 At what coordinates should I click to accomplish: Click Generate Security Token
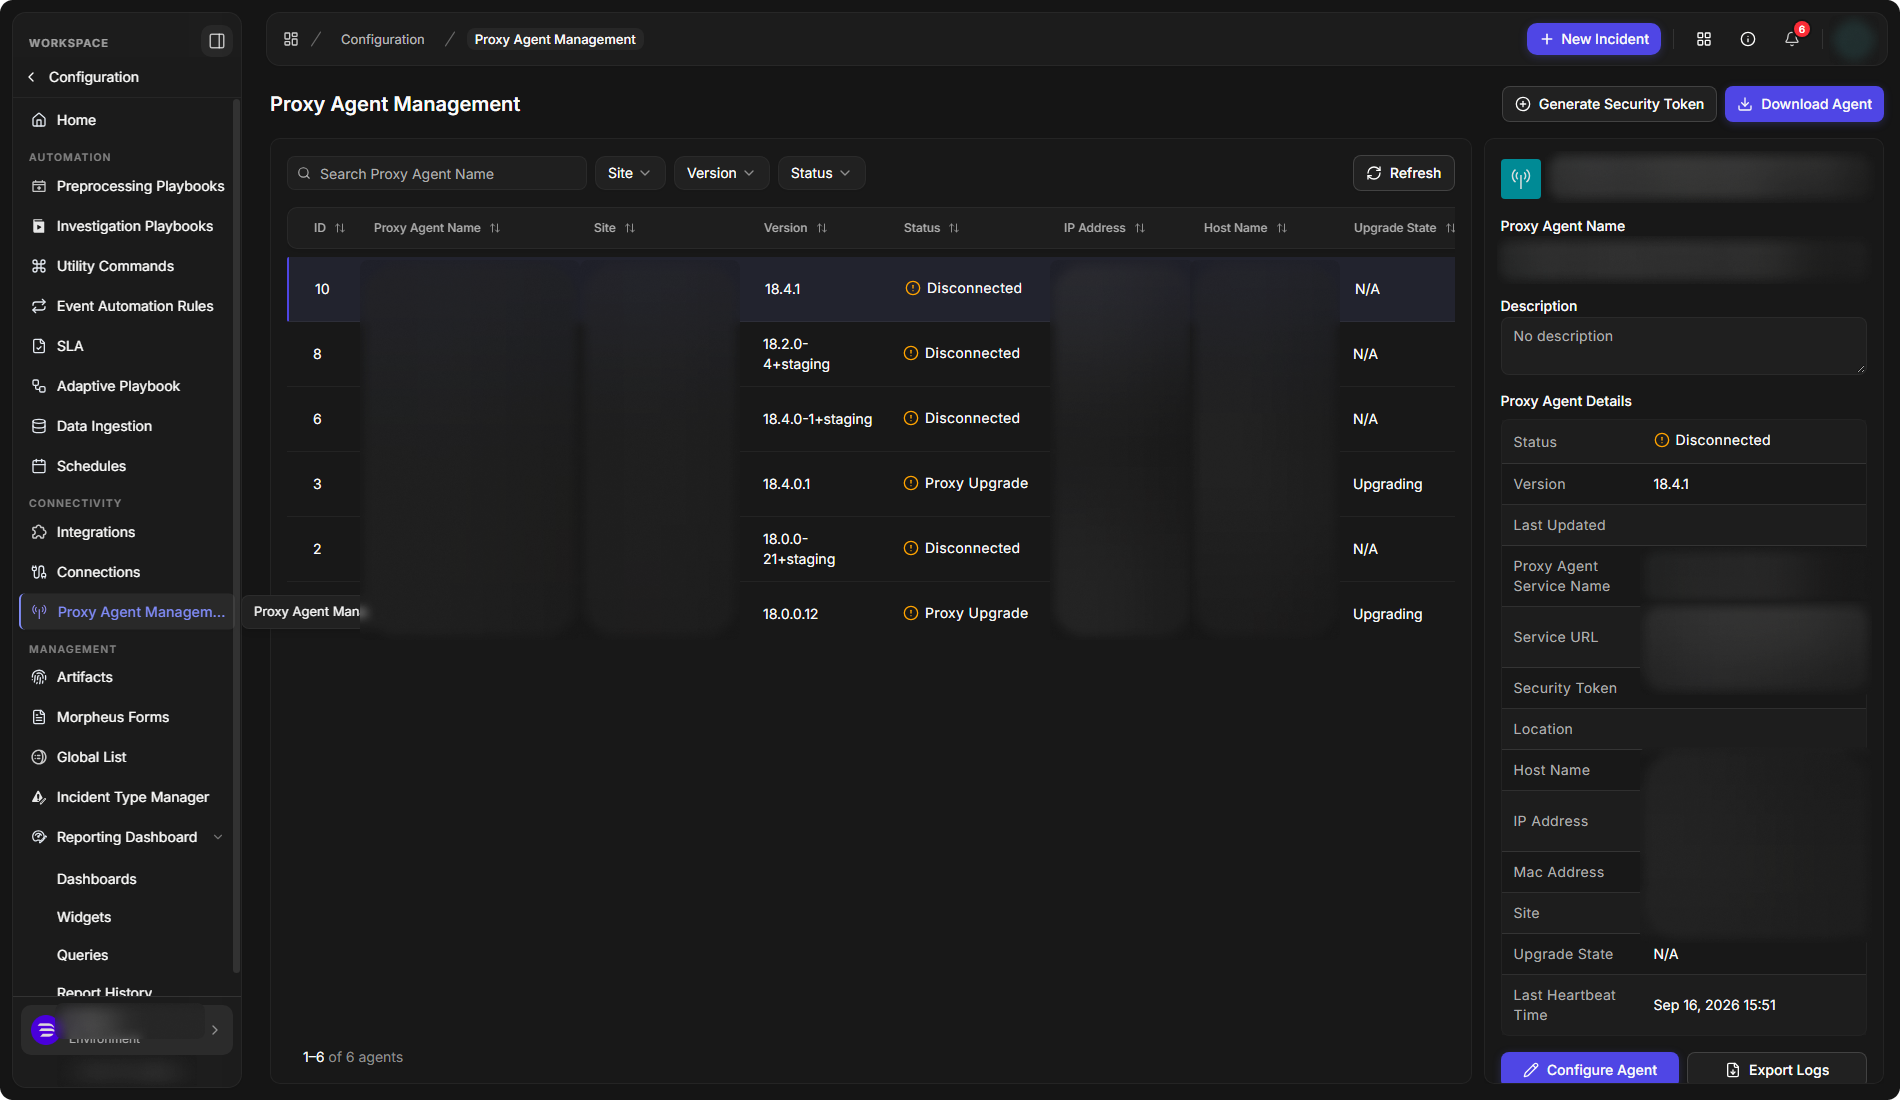[1609, 104]
